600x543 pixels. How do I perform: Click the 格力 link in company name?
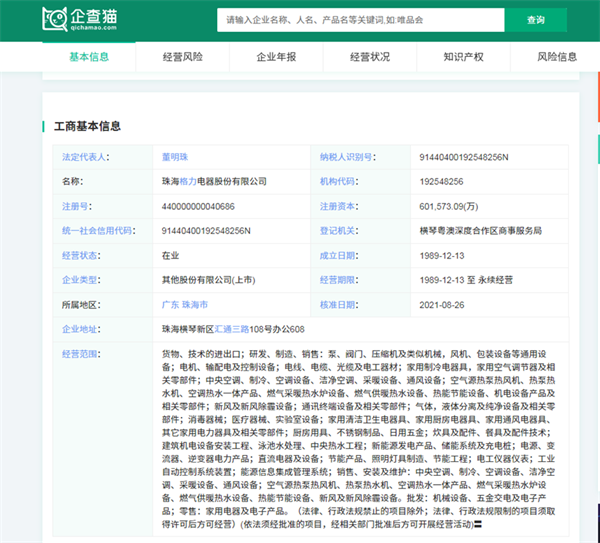click(x=188, y=181)
